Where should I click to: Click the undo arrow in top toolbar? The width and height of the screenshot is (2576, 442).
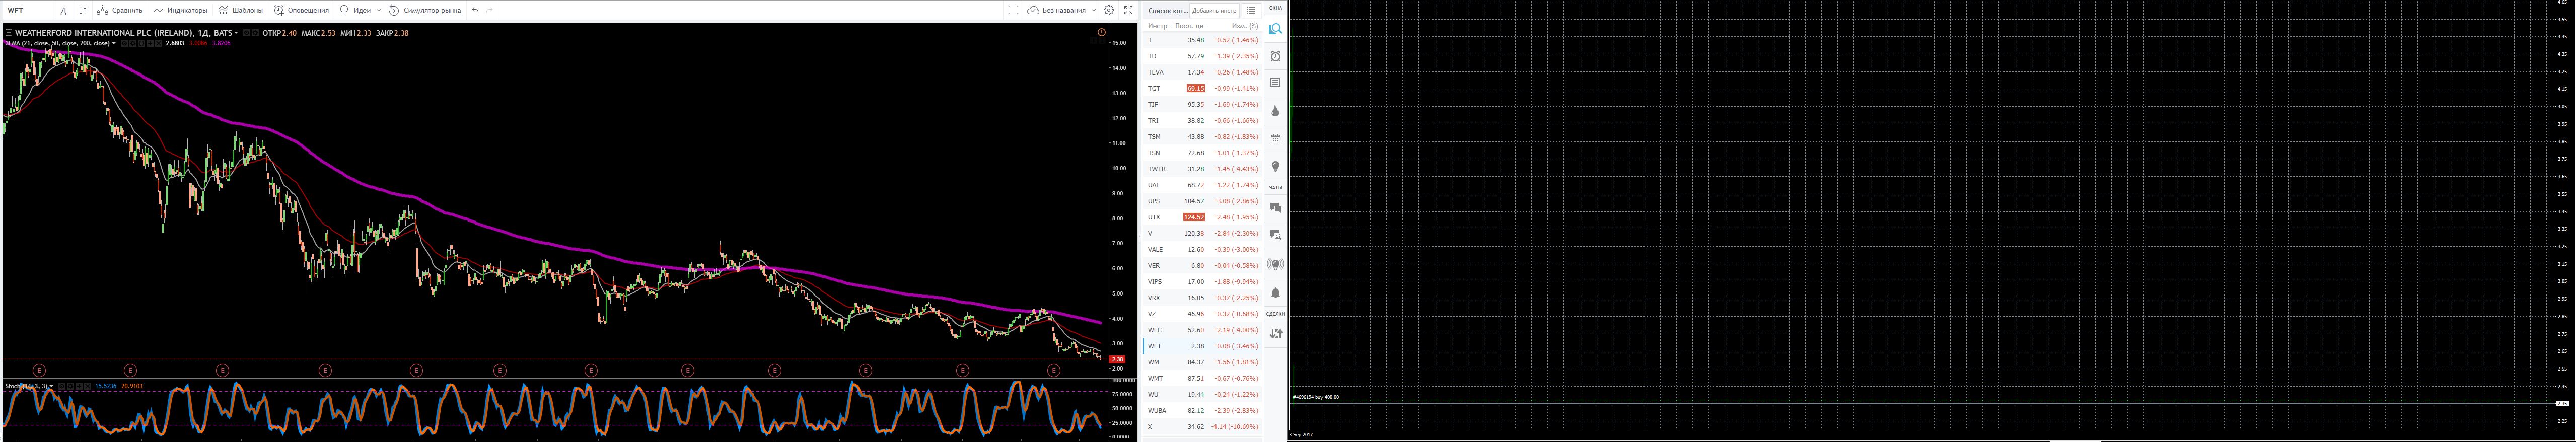pyautogui.click(x=475, y=10)
